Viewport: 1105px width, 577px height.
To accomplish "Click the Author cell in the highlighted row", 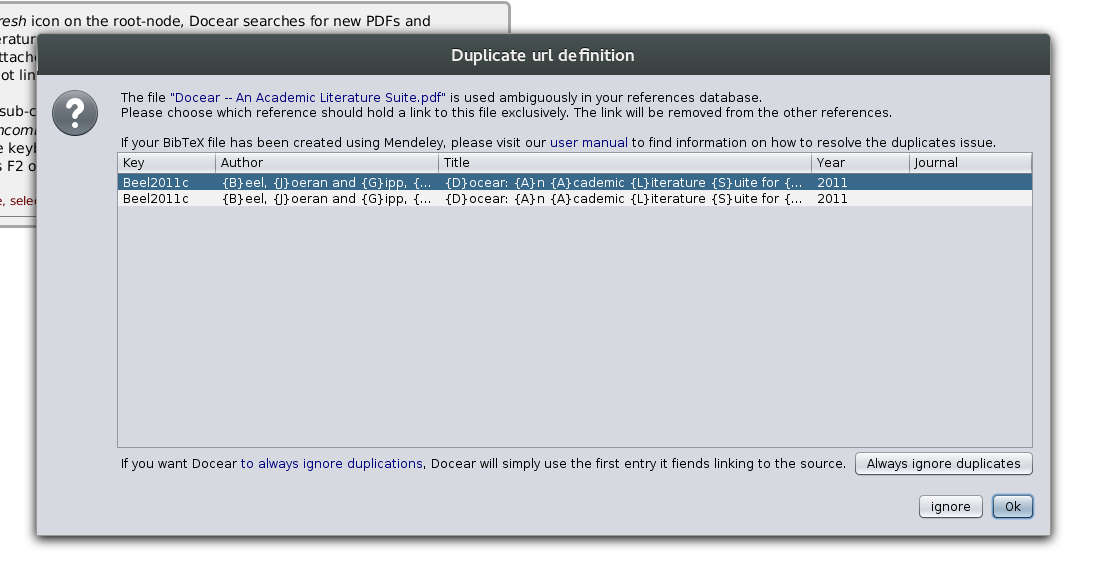I will [327, 182].
